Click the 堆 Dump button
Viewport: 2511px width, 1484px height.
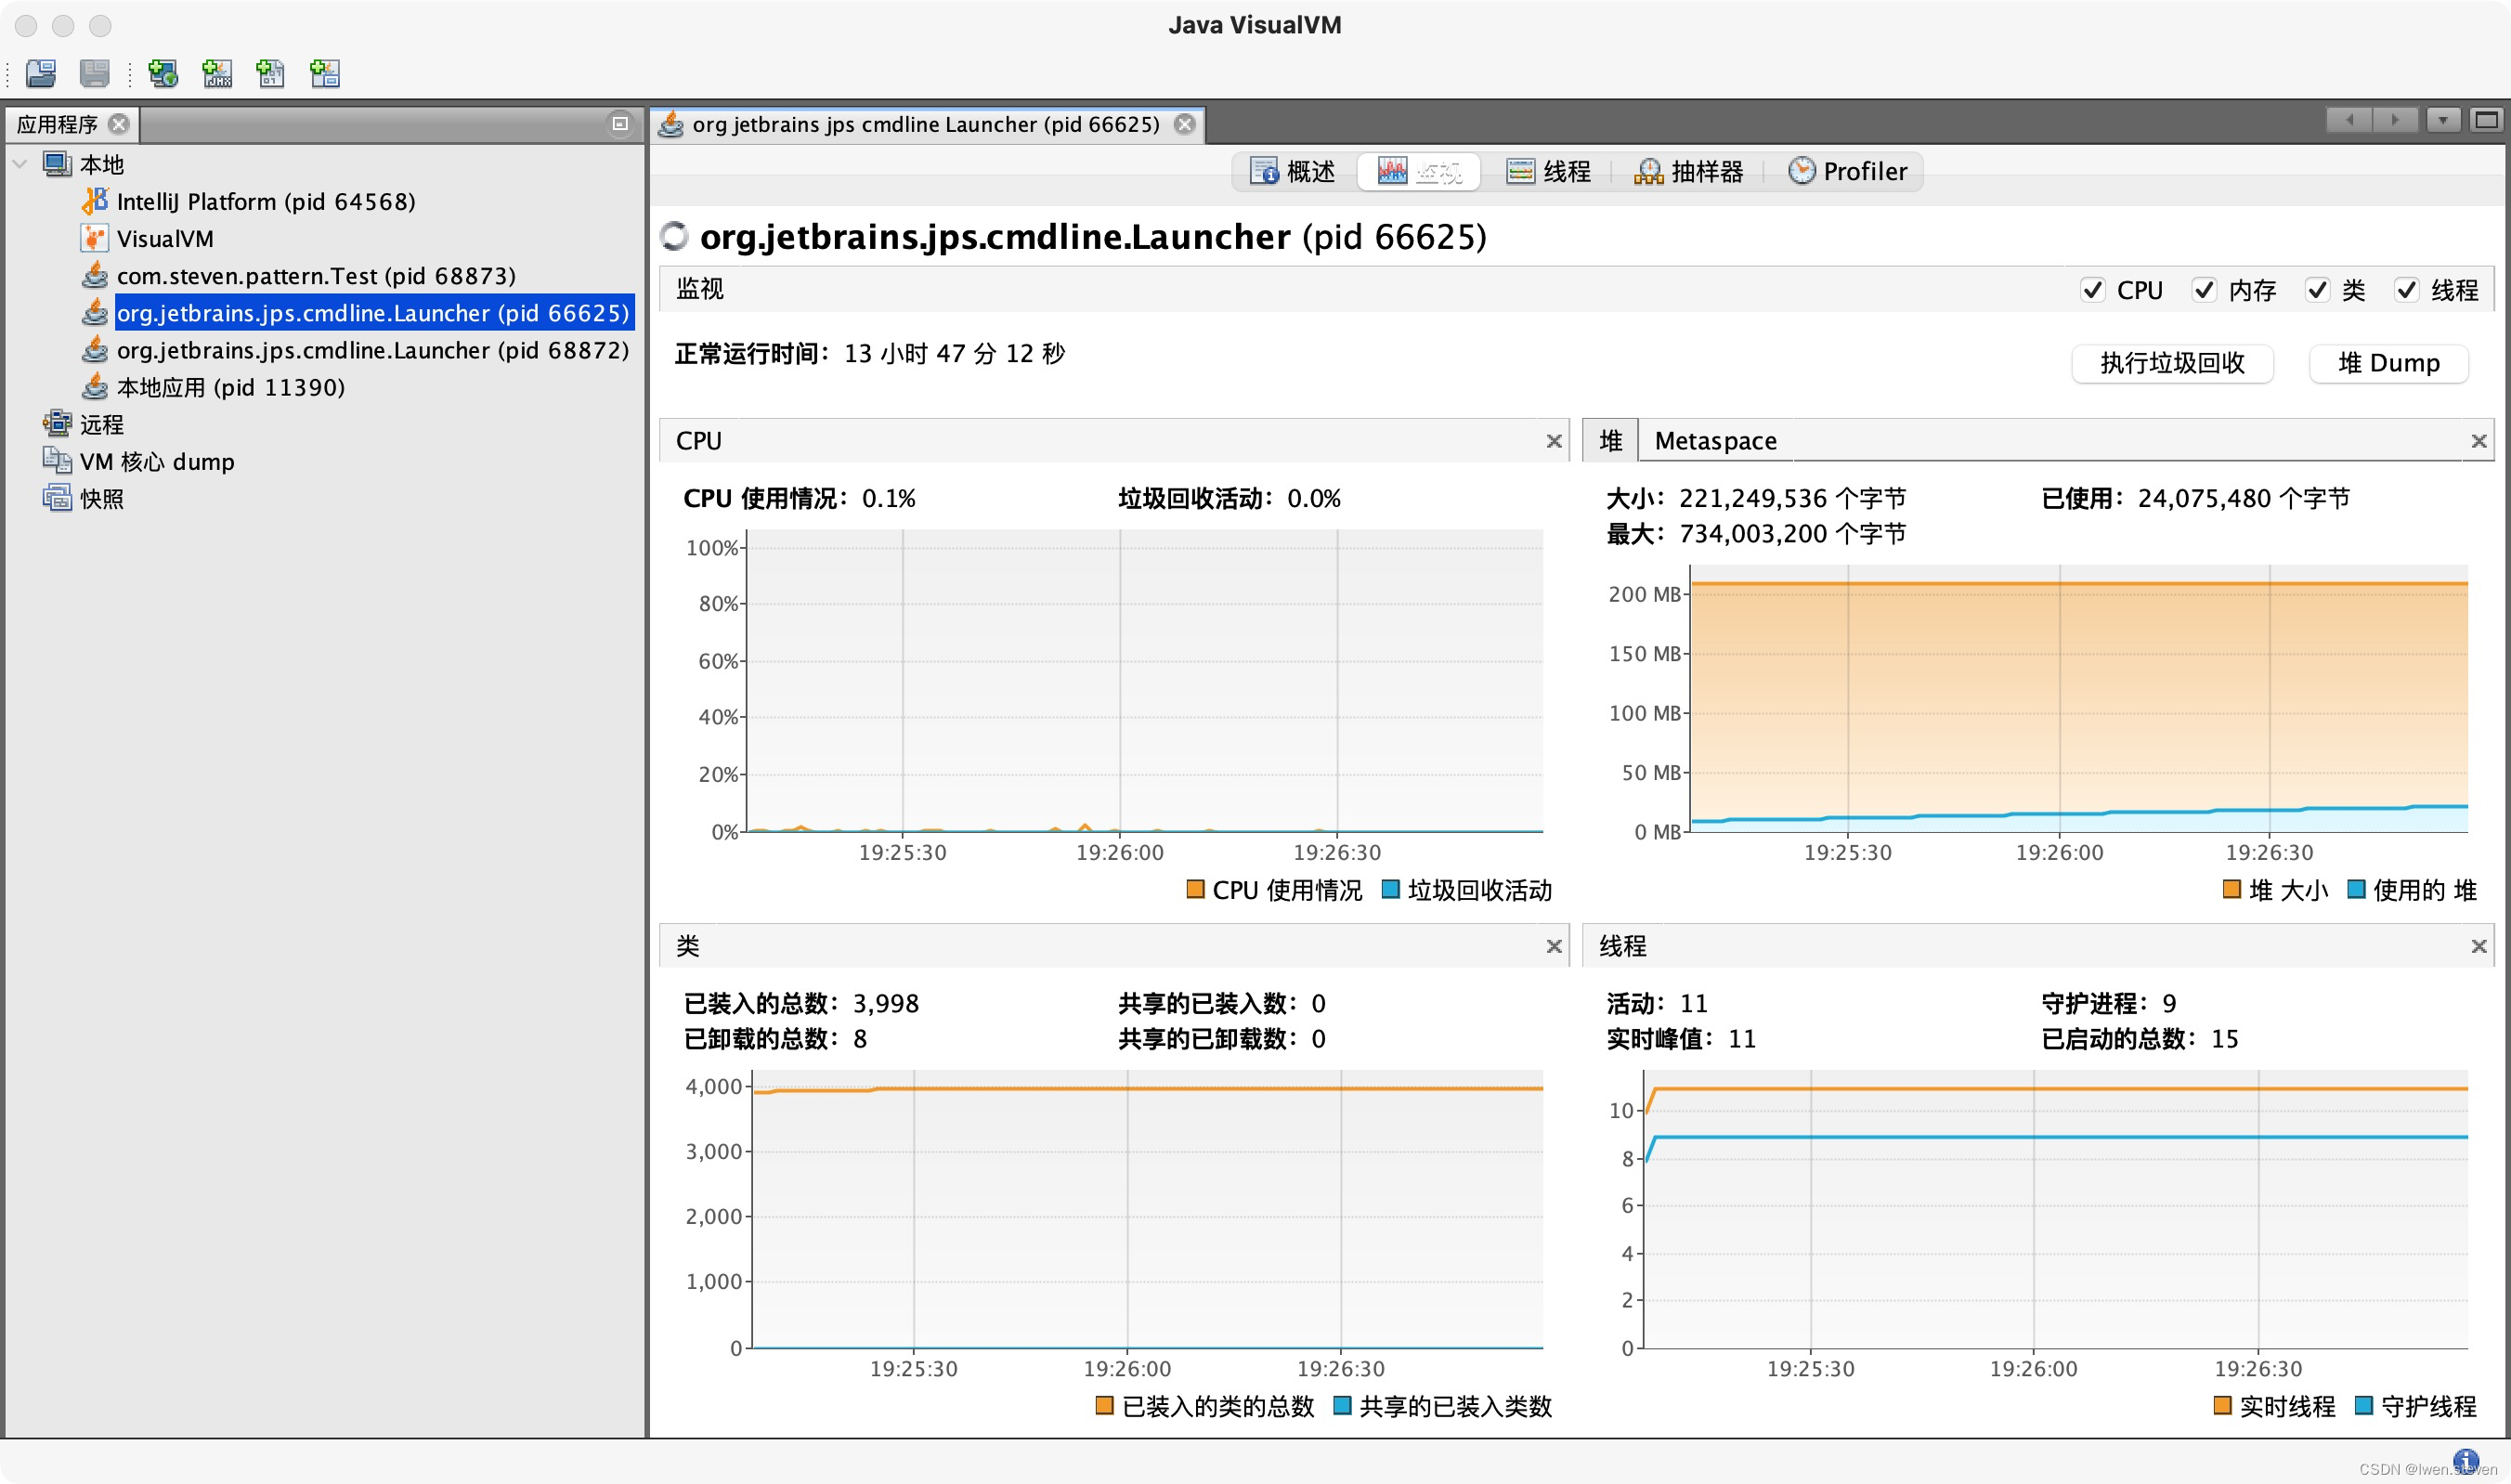click(x=2388, y=363)
